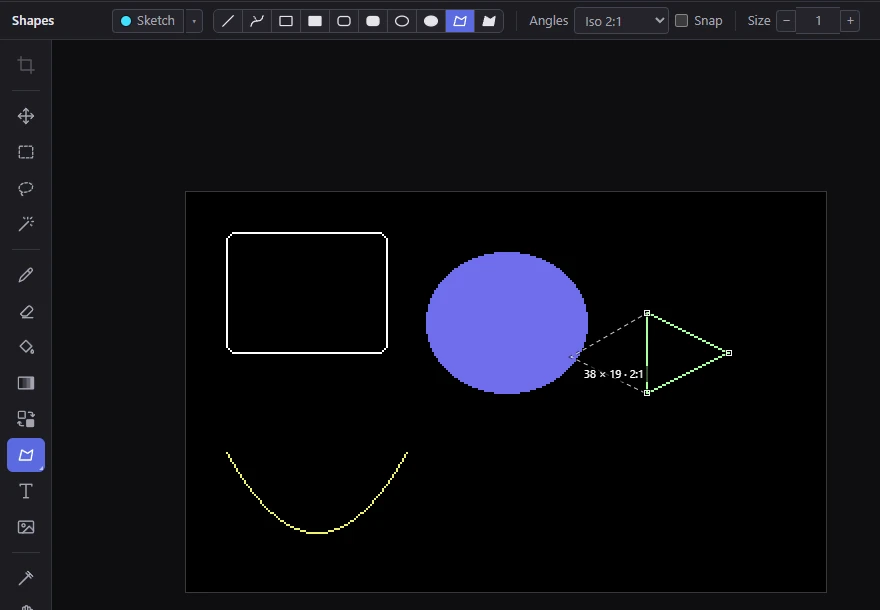
Task: Choose the filled Polygon shape
Action: [489, 21]
